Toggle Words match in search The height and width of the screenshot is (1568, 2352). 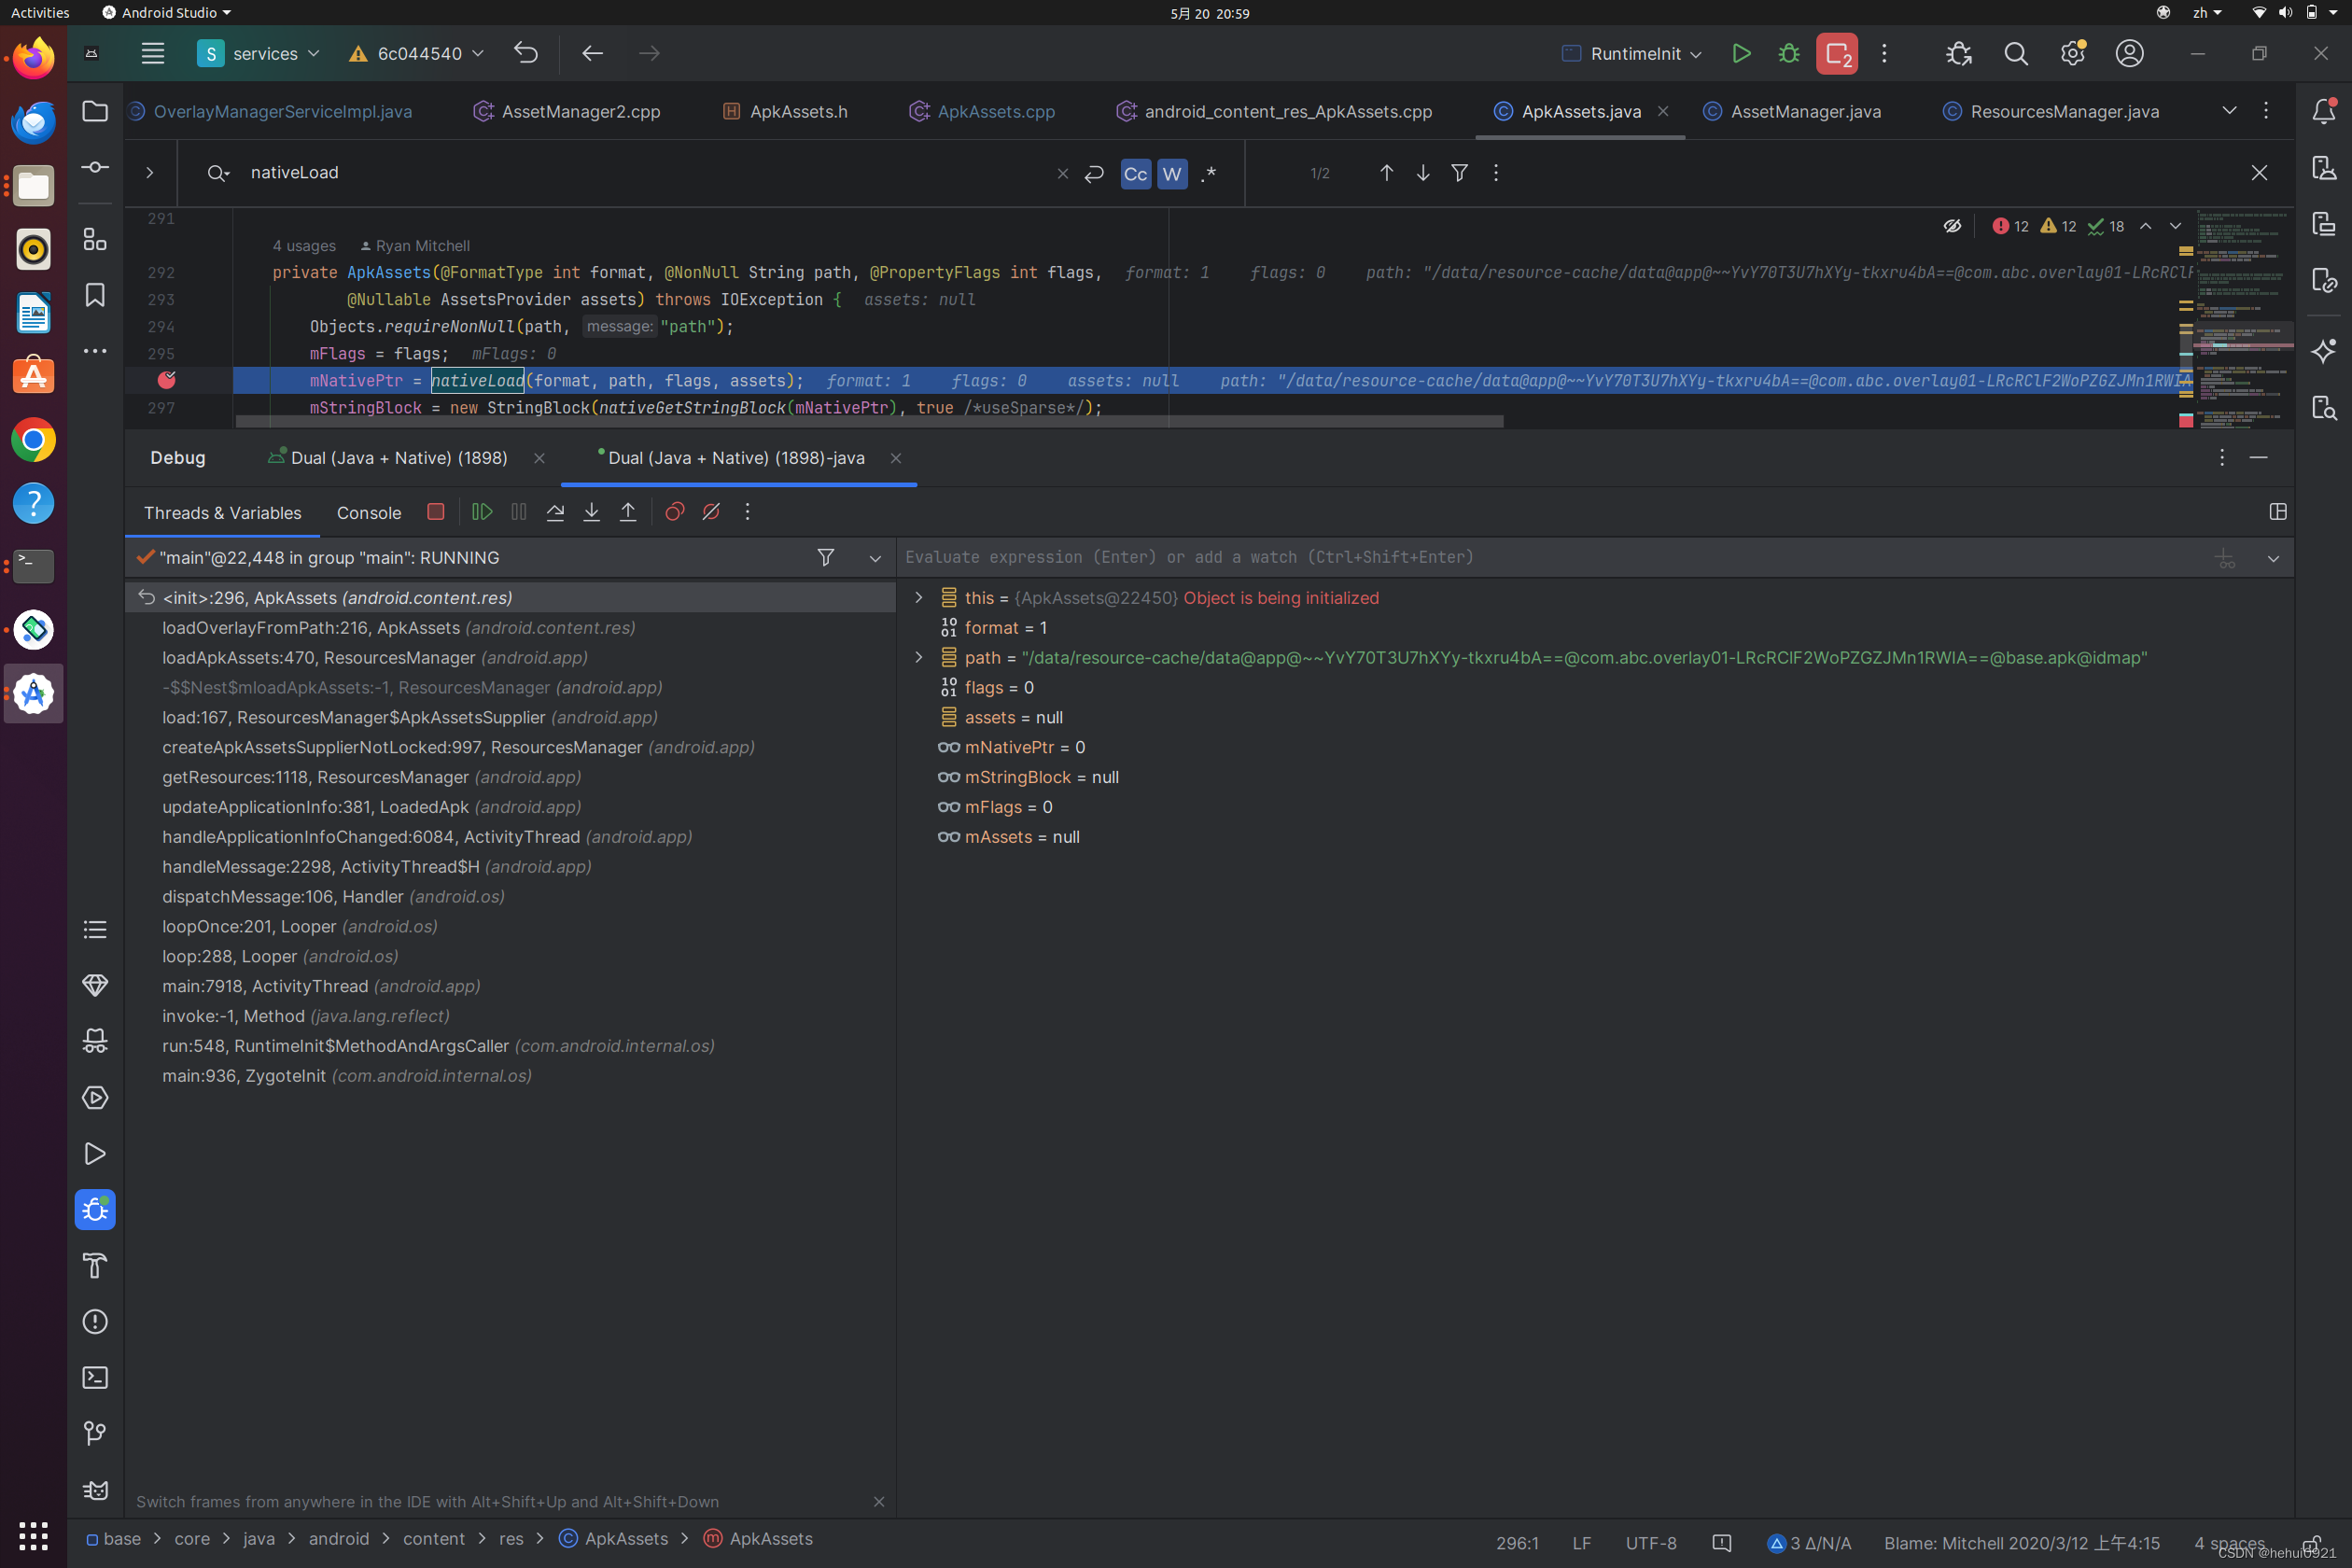tap(1172, 174)
